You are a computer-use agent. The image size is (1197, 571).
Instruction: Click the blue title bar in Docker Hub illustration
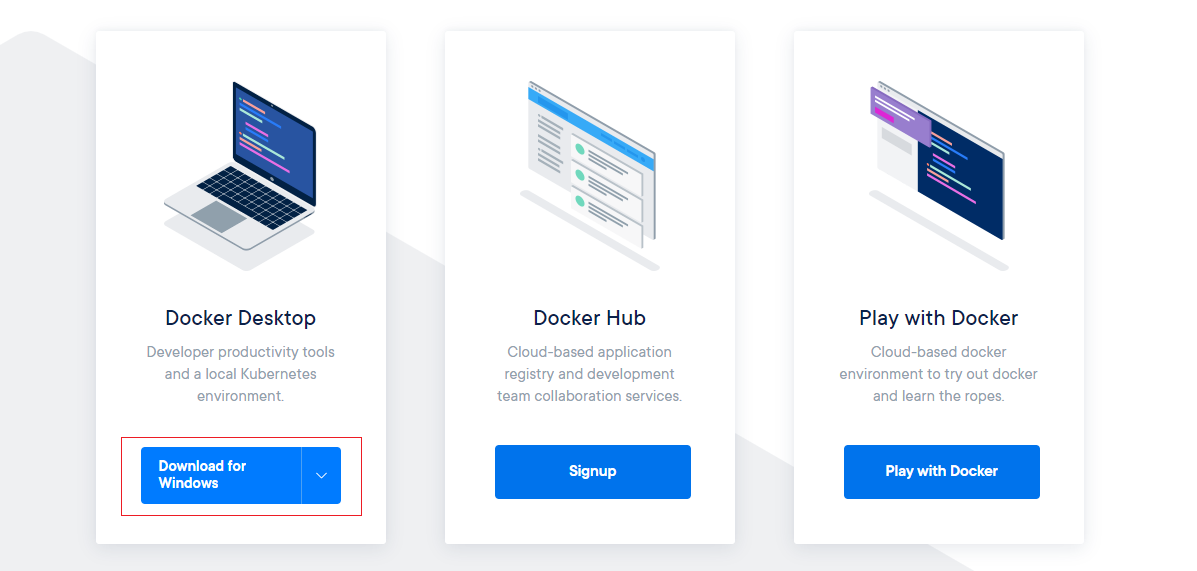[x=591, y=126]
